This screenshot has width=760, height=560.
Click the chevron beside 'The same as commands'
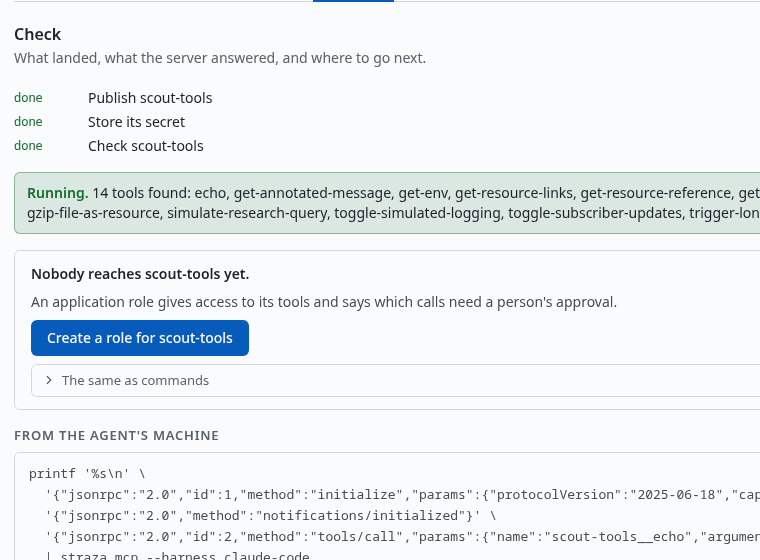coord(48,381)
